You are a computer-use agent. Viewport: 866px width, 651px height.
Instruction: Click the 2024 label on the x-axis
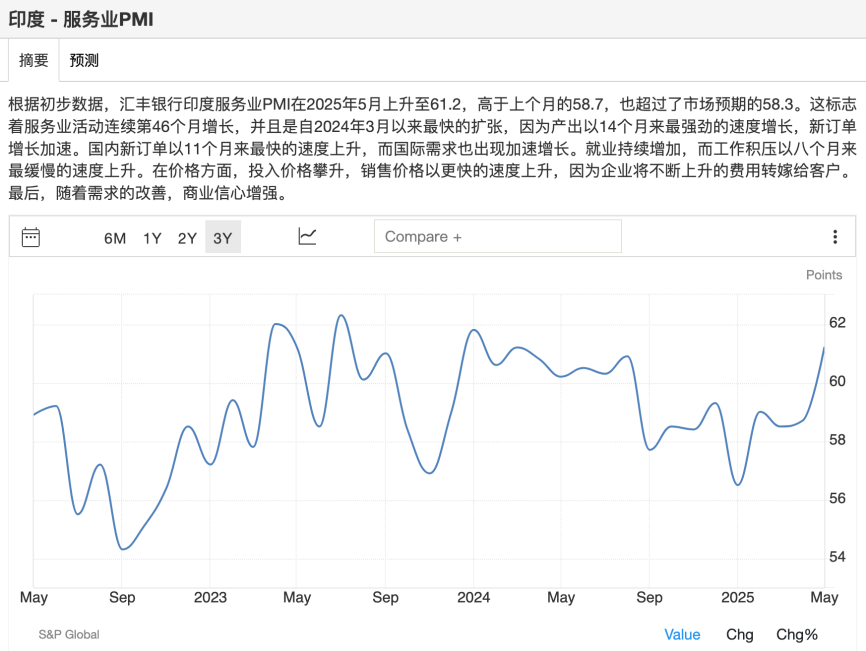(x=473, y=598)
